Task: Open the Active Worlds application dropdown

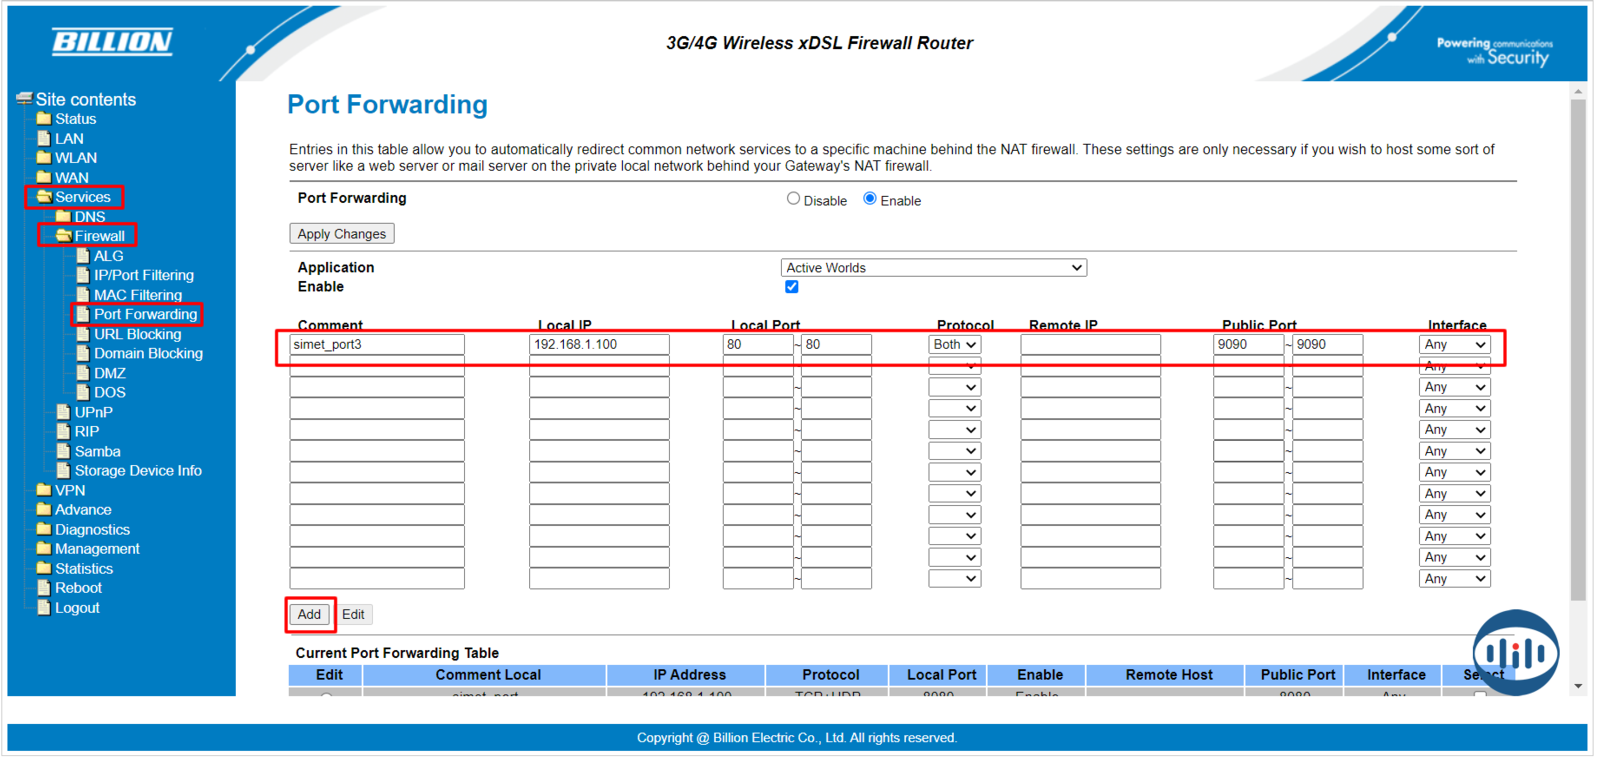Action: 933,268
